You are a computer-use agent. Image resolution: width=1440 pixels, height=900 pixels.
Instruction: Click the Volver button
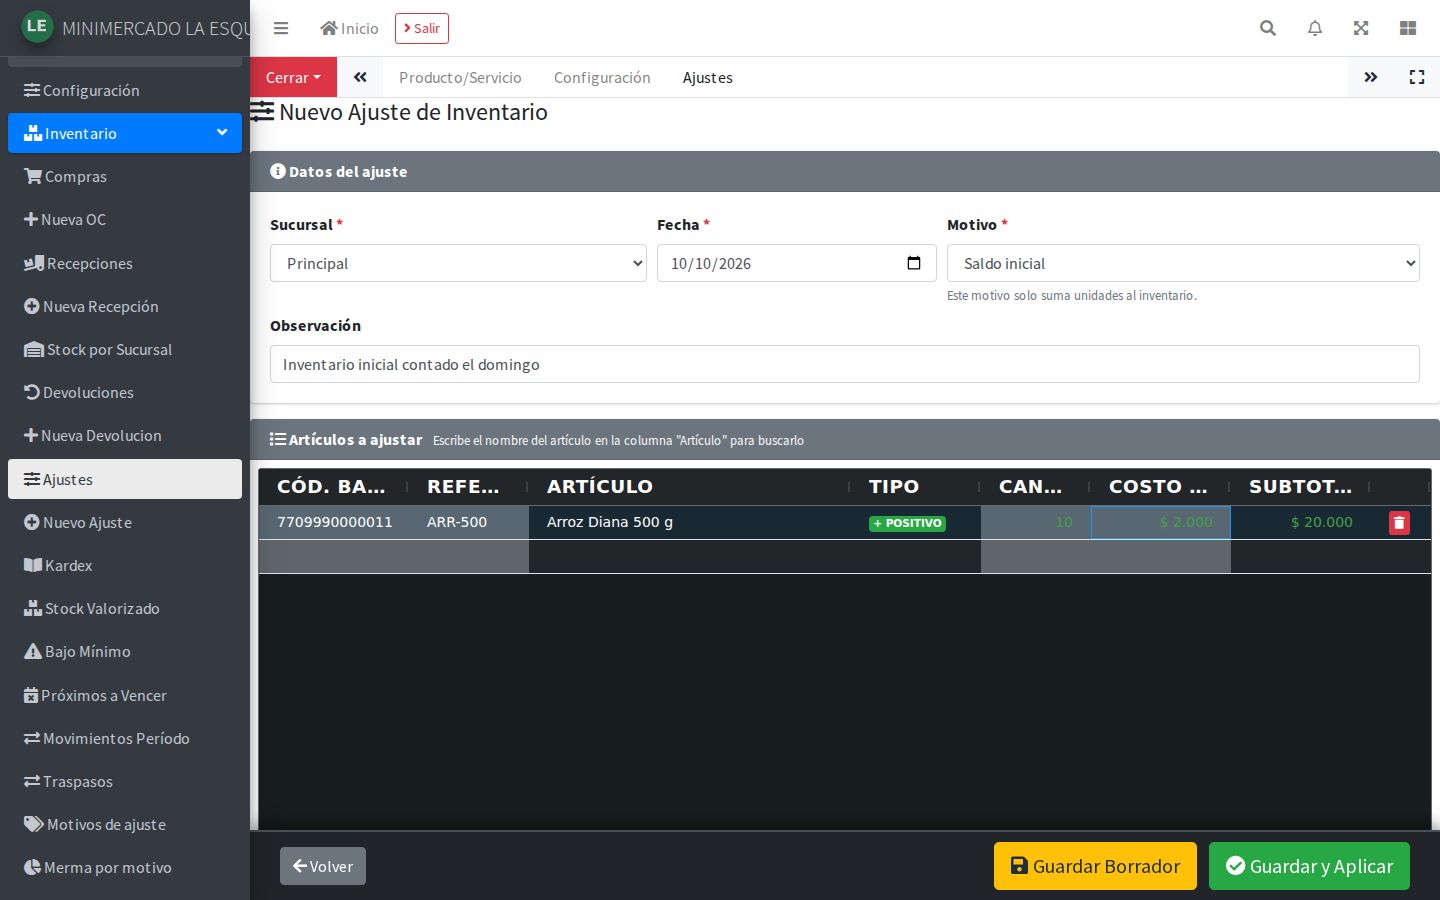[x=323, y=866]
